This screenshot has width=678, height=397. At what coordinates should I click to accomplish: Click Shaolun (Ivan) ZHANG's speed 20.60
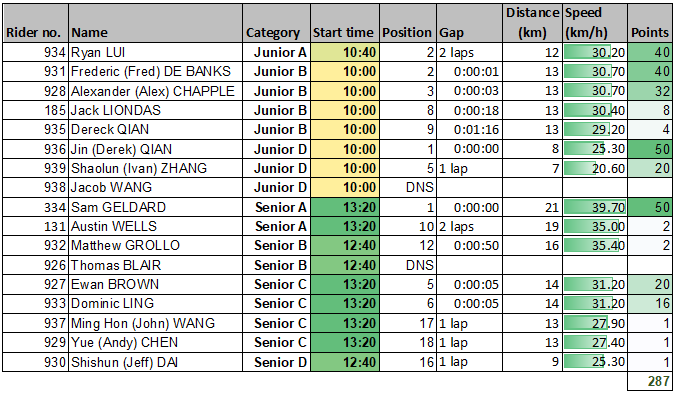click(595, 168)
